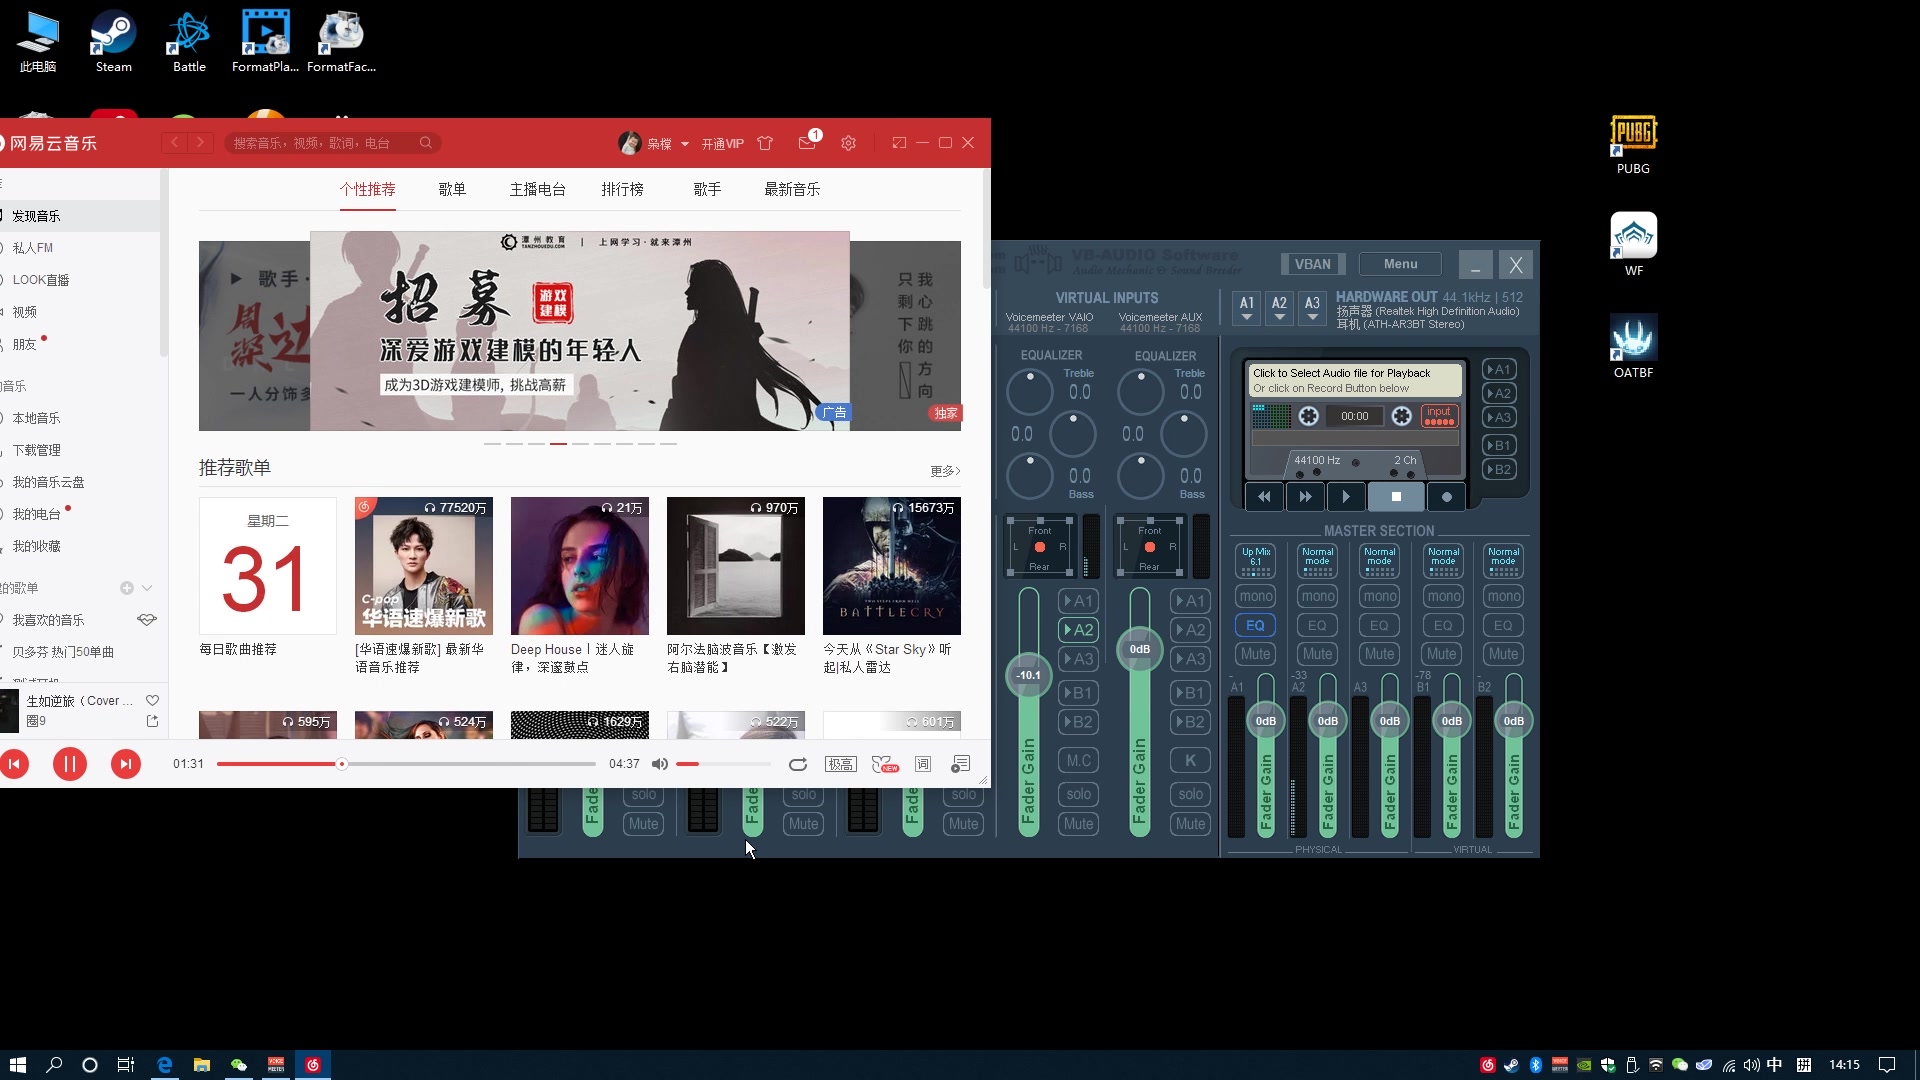The image size is (1920, 1080).
Task: Click the cassette rewind button in Voicemeeter
Action: tap(1264, 496)
